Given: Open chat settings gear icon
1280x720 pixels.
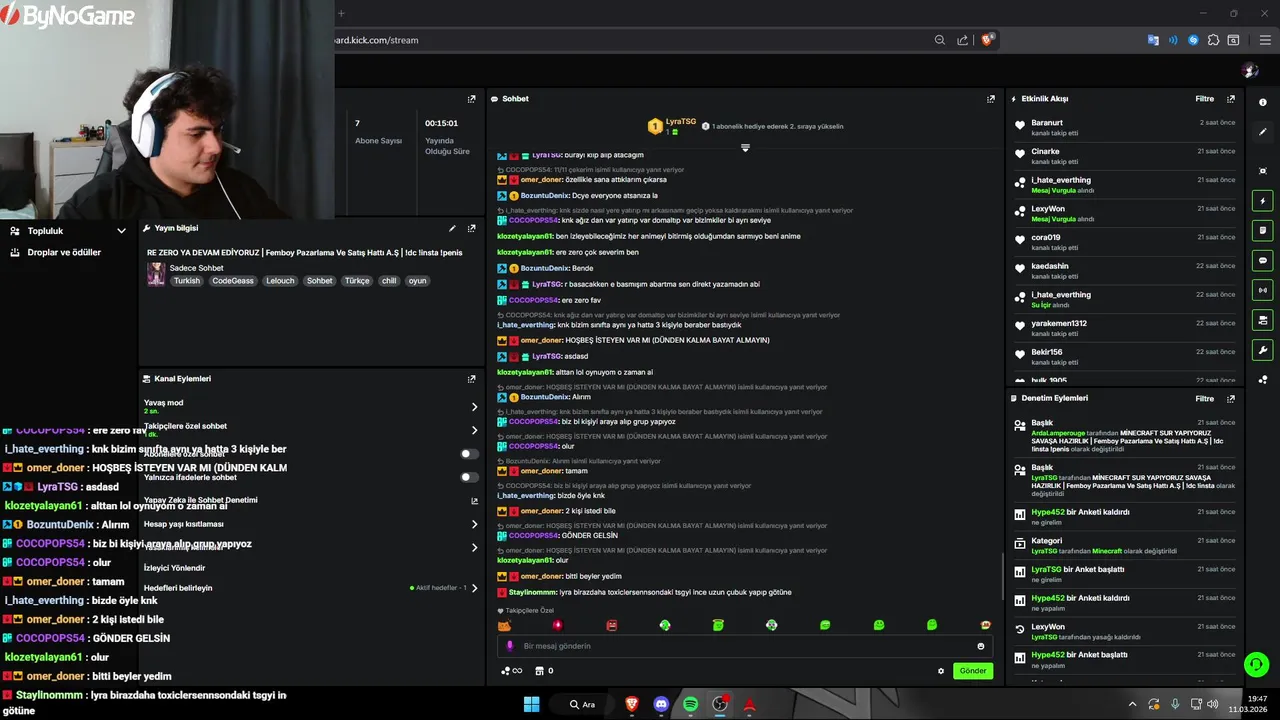Looking at the screenshot, I should [941, 671].
